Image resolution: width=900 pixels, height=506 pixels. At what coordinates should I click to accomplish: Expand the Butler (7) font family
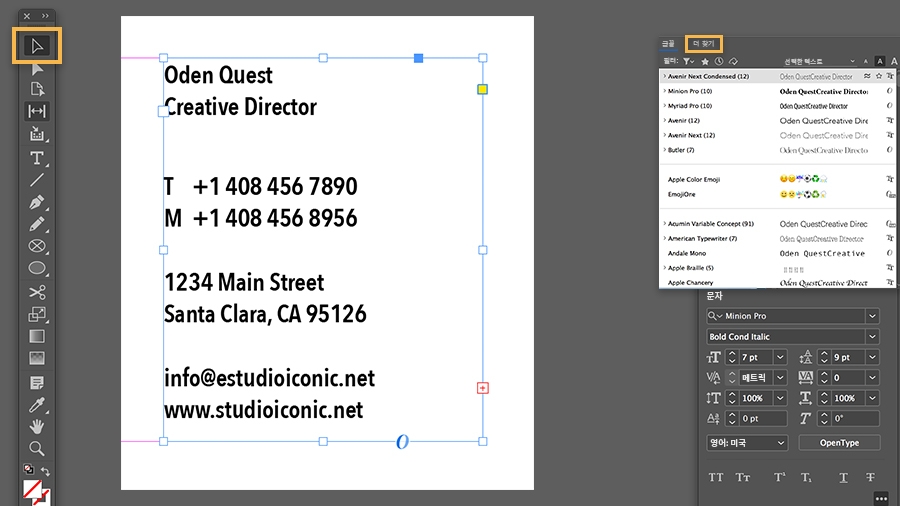665,150
